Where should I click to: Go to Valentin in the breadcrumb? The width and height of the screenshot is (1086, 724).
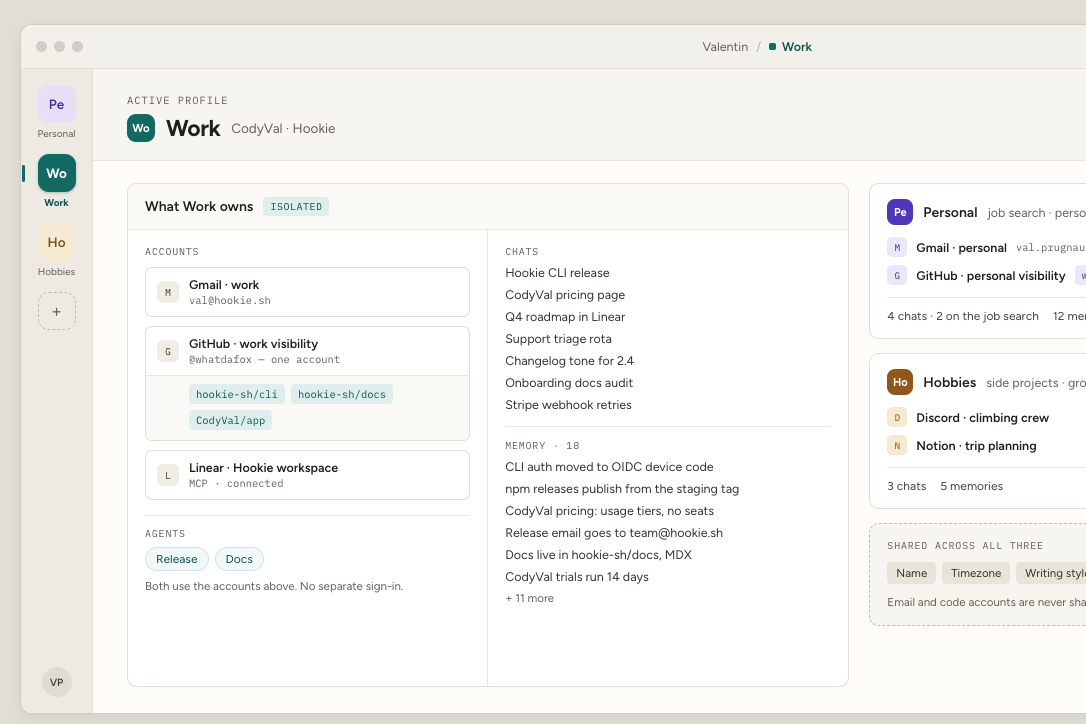pos(724,46)
